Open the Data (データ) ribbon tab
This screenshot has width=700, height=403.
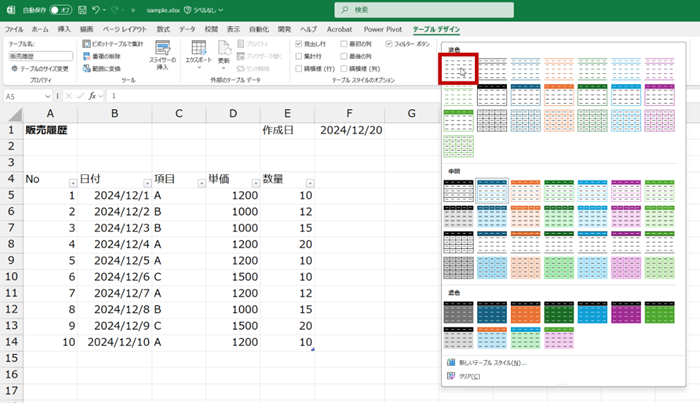[187, 30]
